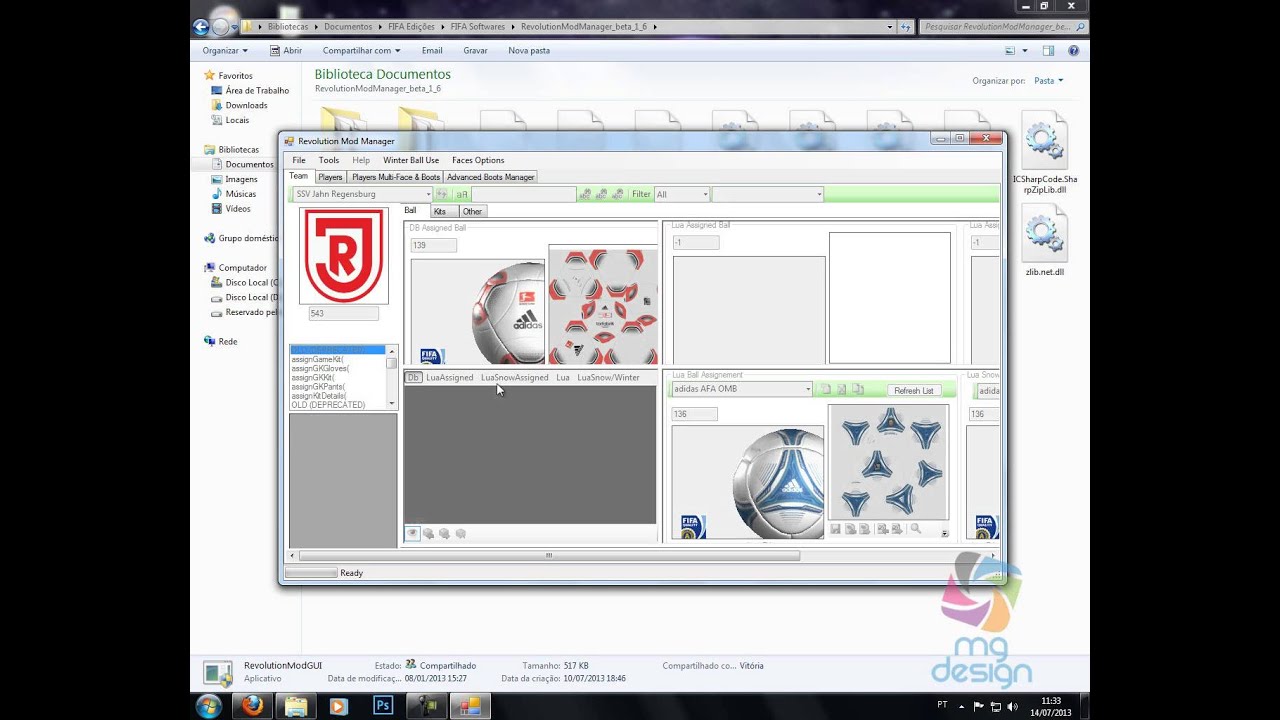This screenshot has width=1280, height=720.
Task: Click the copy pages icon before Refresh List
Action: [858, 389]
